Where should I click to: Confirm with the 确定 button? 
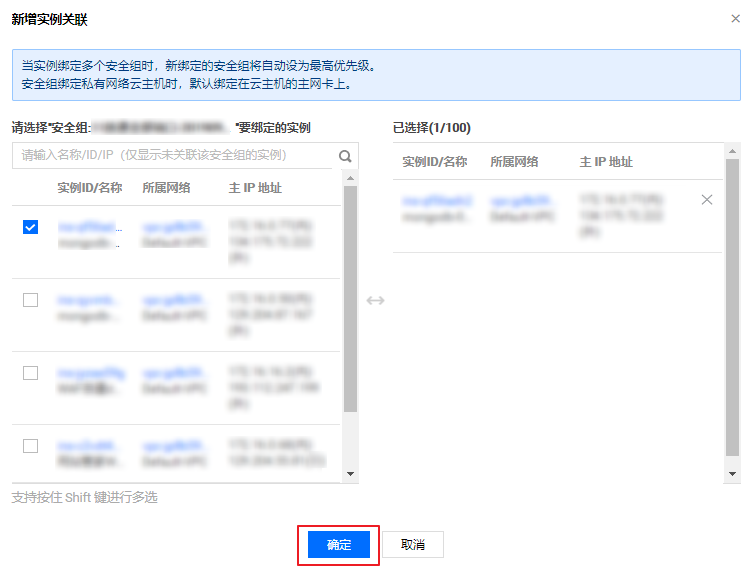pos(339,544)
